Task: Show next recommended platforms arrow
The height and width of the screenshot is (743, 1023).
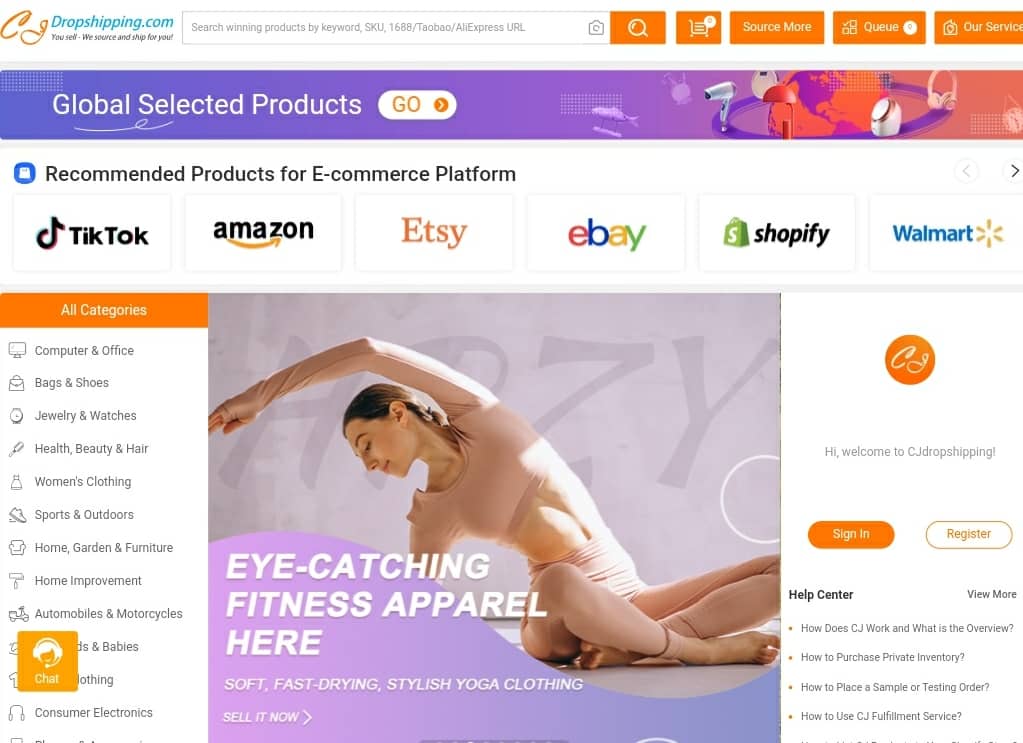Action: 1013,171
